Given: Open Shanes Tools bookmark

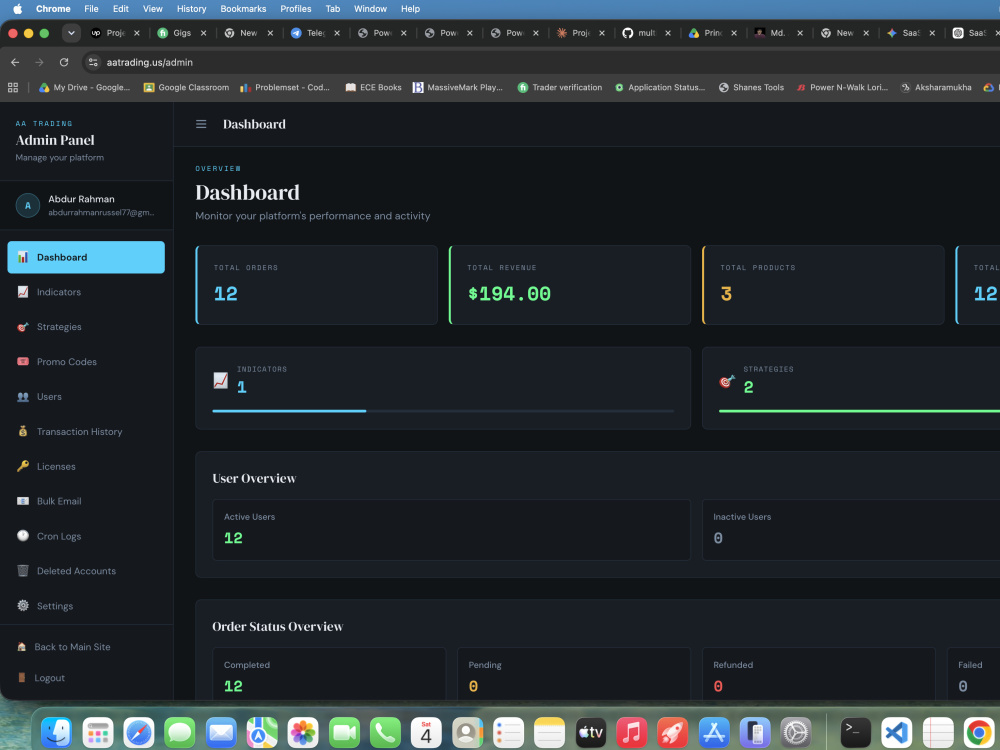Looking at the screenshot, I should click(751, 87).
